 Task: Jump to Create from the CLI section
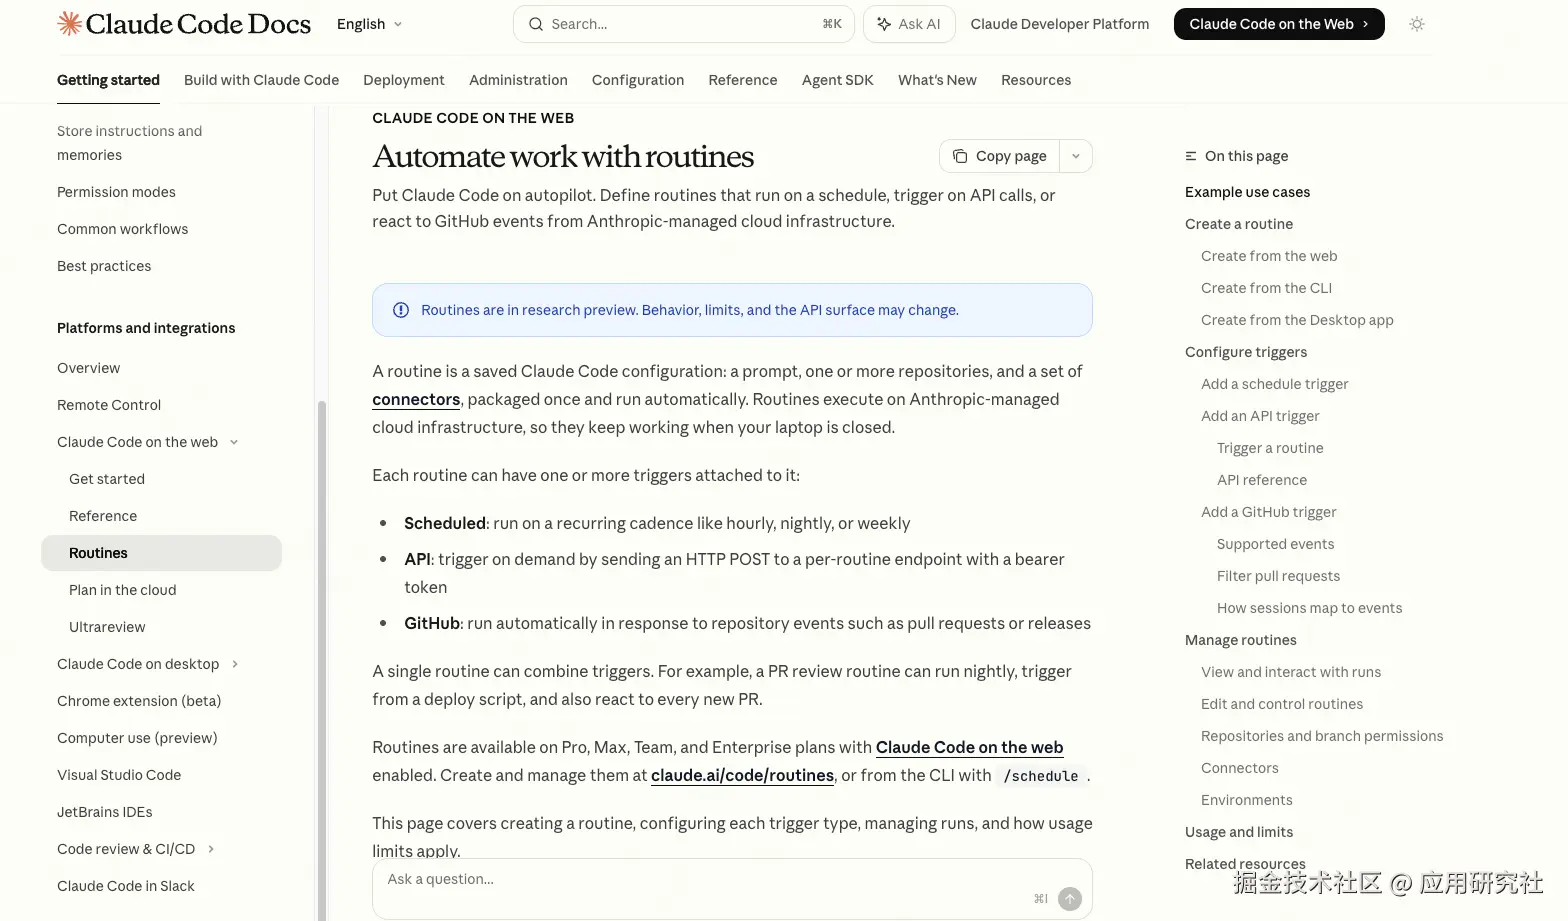coord(1267,288)
